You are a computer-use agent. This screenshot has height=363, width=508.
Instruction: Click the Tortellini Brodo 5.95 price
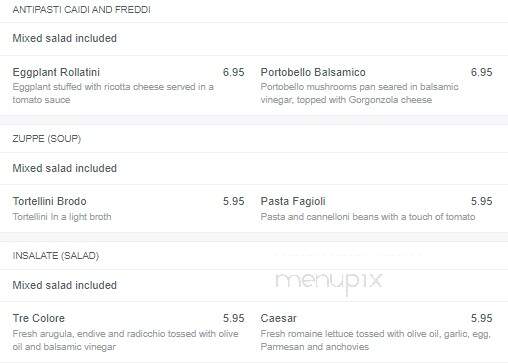234,201
